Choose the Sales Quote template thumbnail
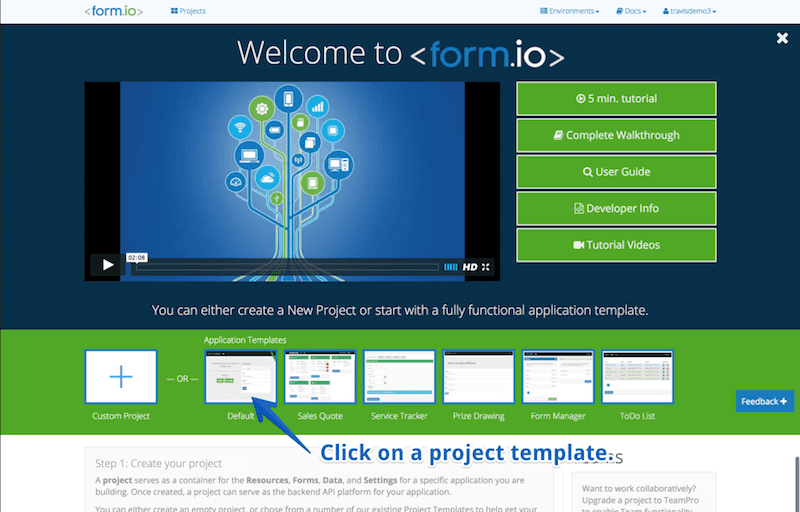800x512 pixels. [x=320, y=376]
